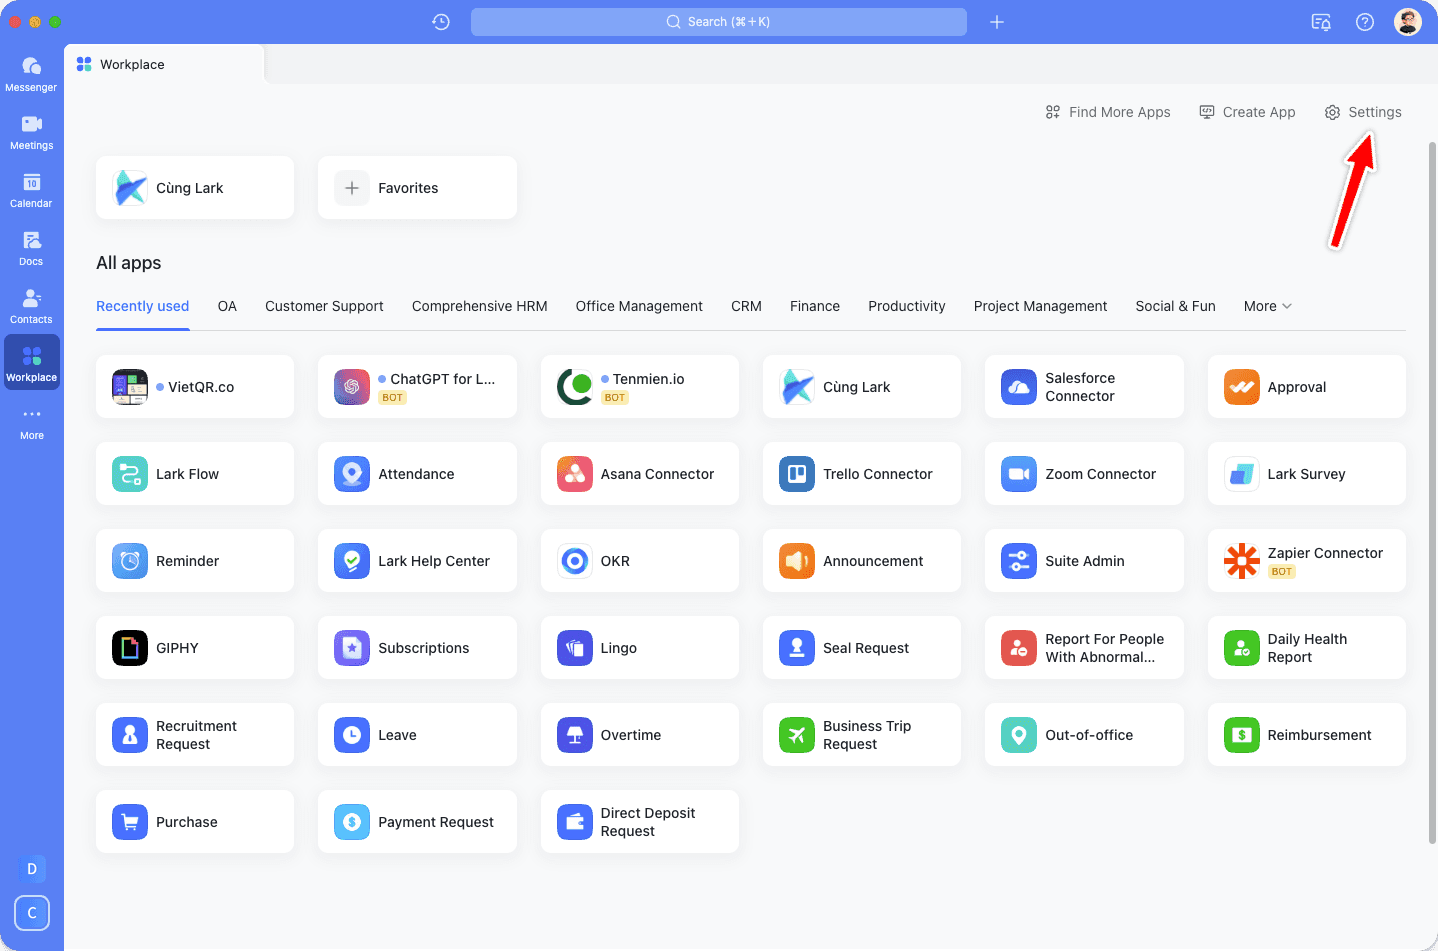This screenshot has height=951, width=1438.
Task: Open the Trello Connector app
Action: click(861, 474)
